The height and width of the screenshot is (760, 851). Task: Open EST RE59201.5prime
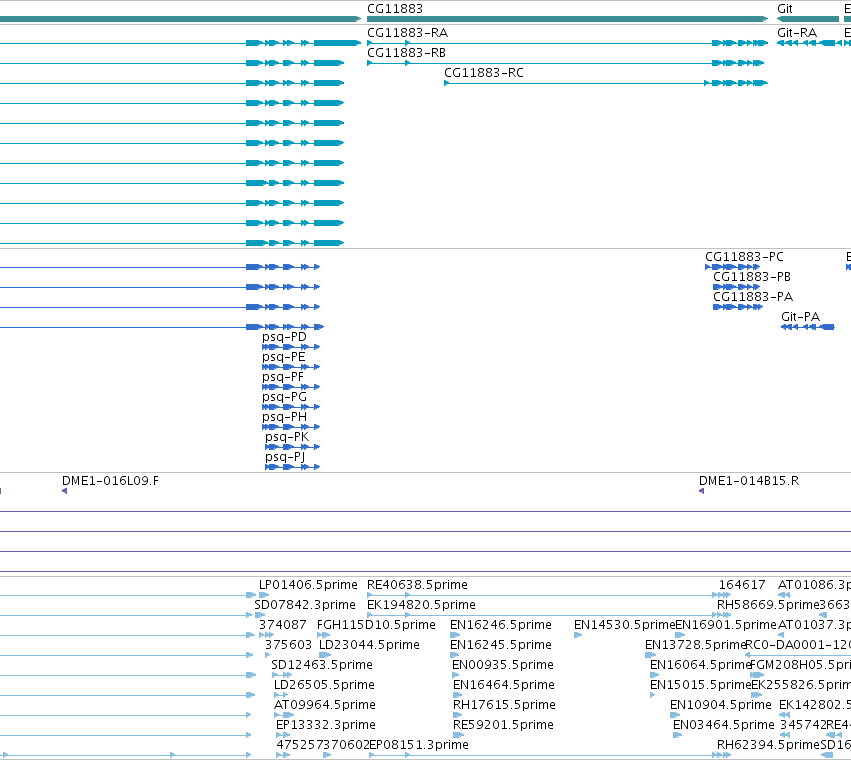point(503,725)
